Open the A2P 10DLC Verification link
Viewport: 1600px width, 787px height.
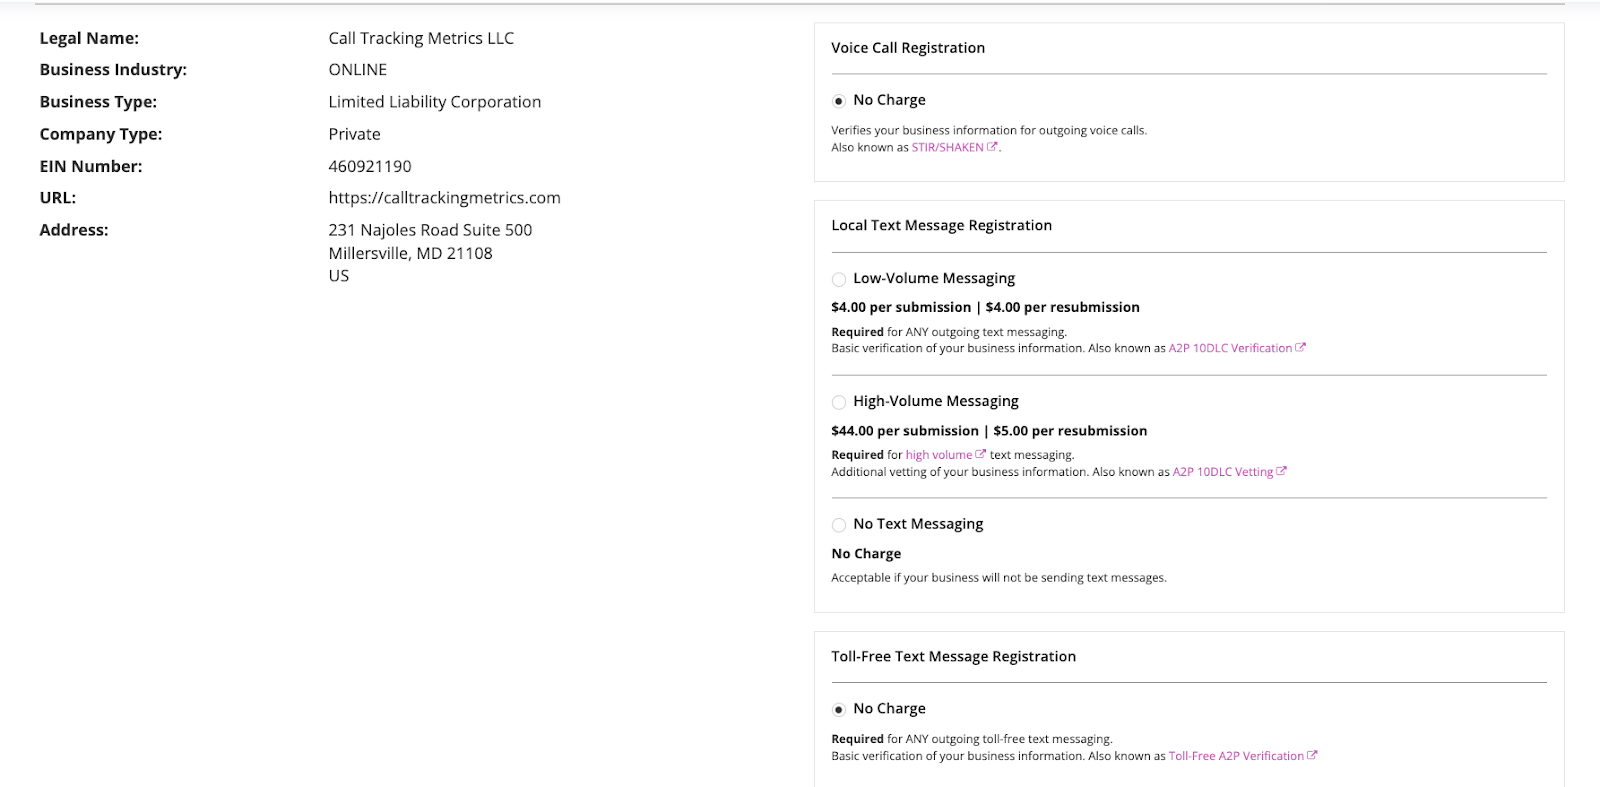click(1230, 348)
